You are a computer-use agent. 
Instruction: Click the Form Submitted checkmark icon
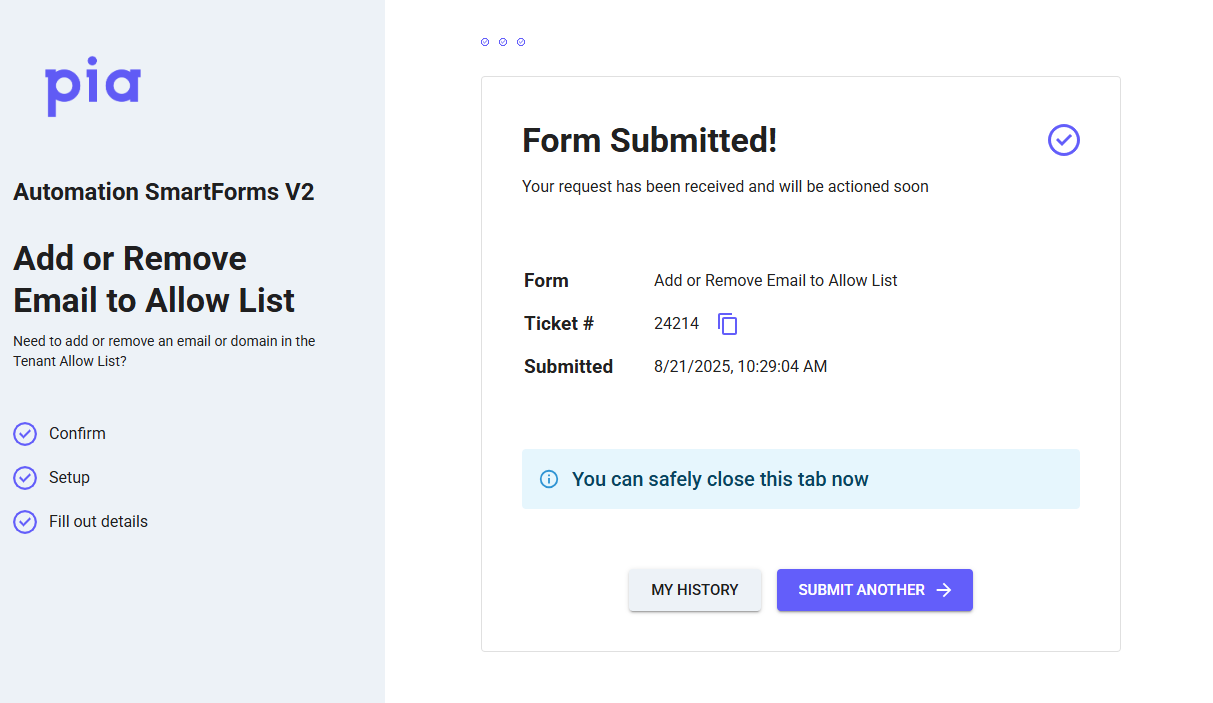1063,140
